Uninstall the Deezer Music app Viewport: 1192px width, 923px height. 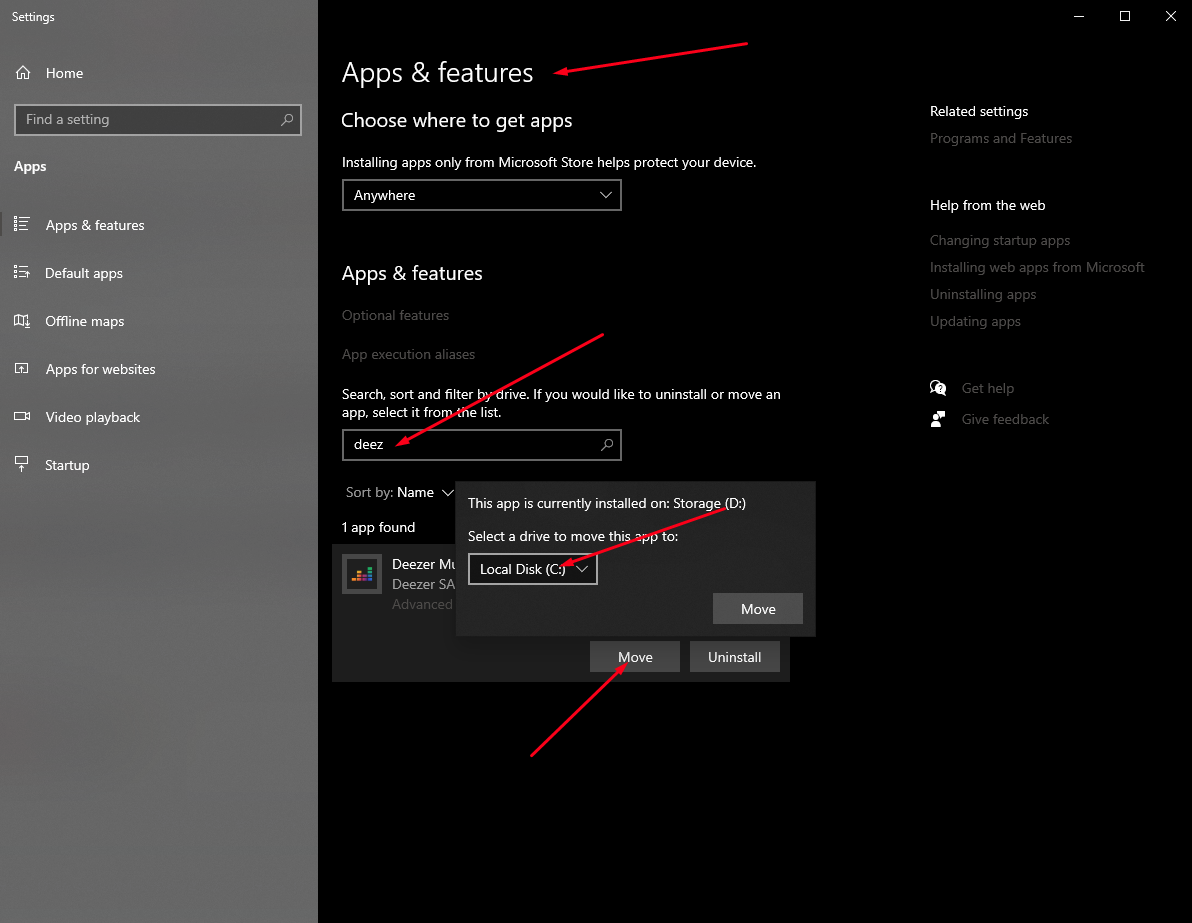coord(734,657)
